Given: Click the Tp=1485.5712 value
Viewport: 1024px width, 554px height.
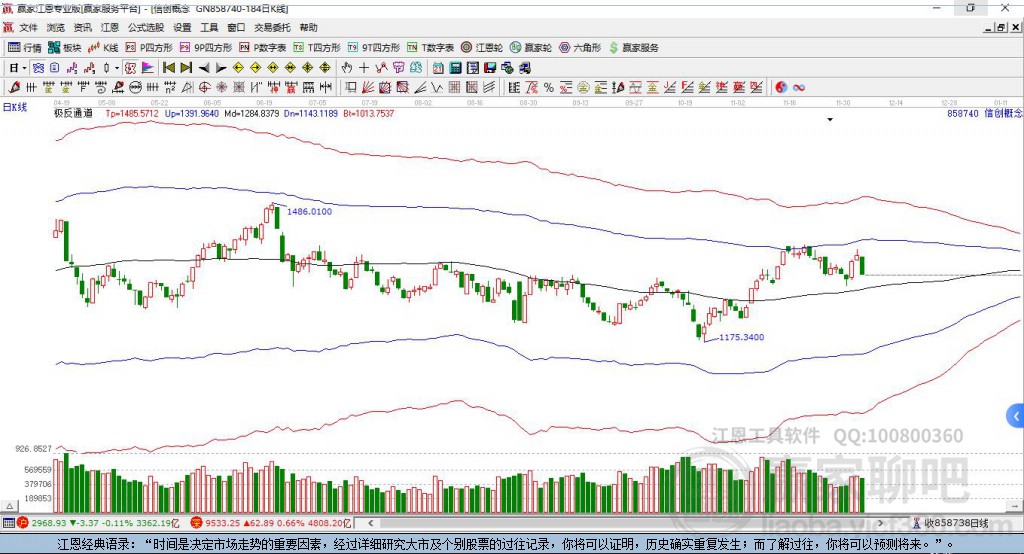Looking at the screenshot, I should click(x=132, y=114).
